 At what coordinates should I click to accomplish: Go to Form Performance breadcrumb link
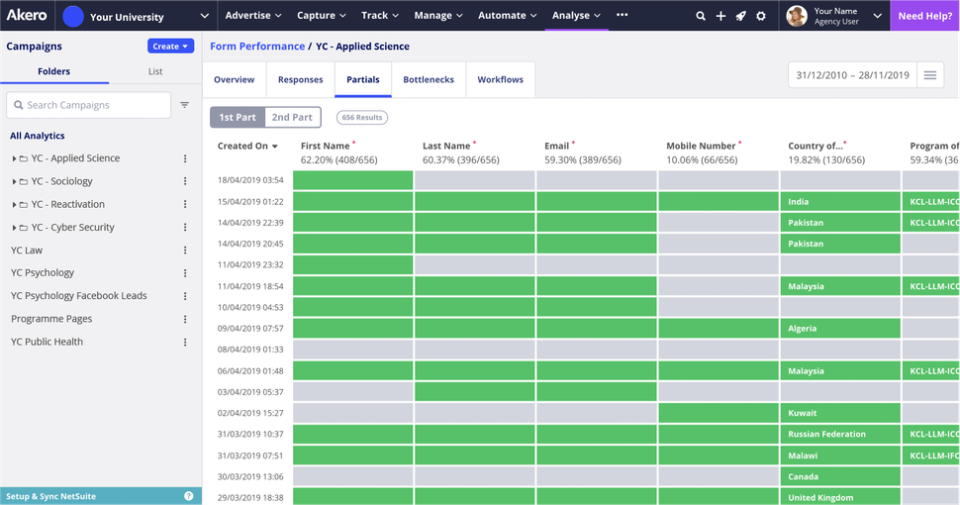pyautogui.click(x=257, y=46)
